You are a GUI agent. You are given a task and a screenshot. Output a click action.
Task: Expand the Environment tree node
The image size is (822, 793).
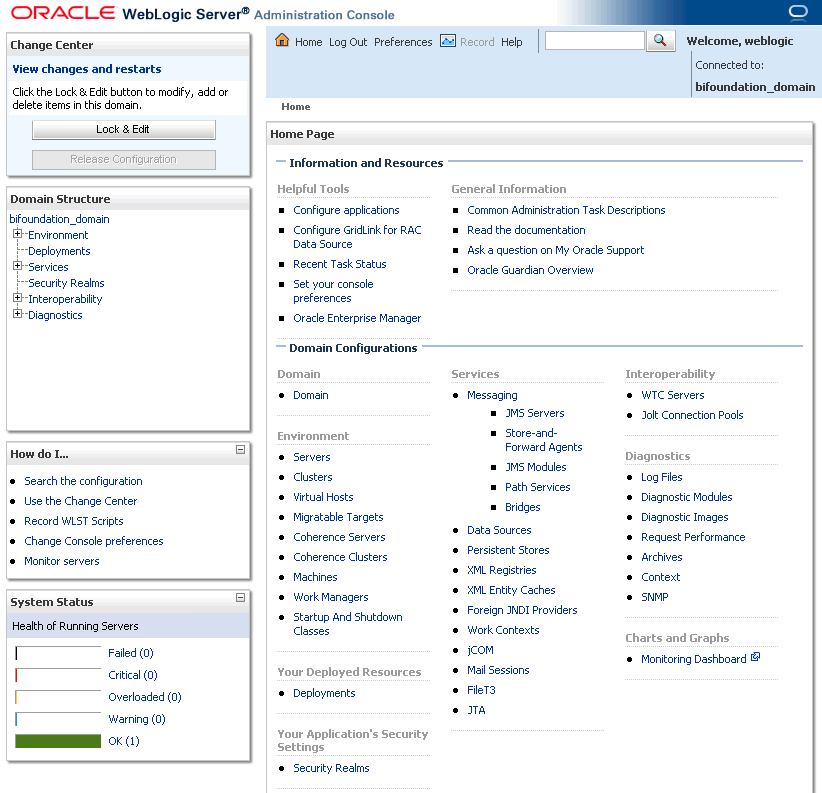(x=18, y=234)
